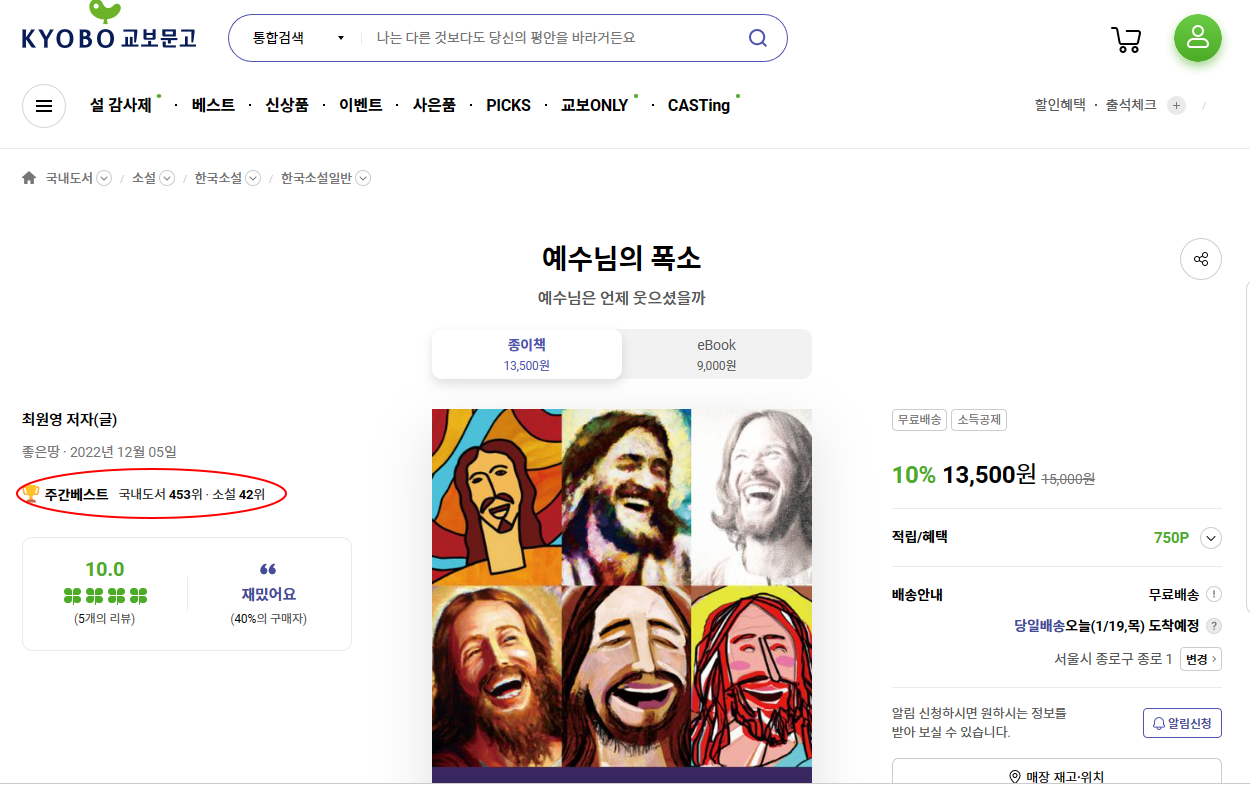Click the (5개의 리뷰) text
1250x795 pixels.
click(105, 619)
